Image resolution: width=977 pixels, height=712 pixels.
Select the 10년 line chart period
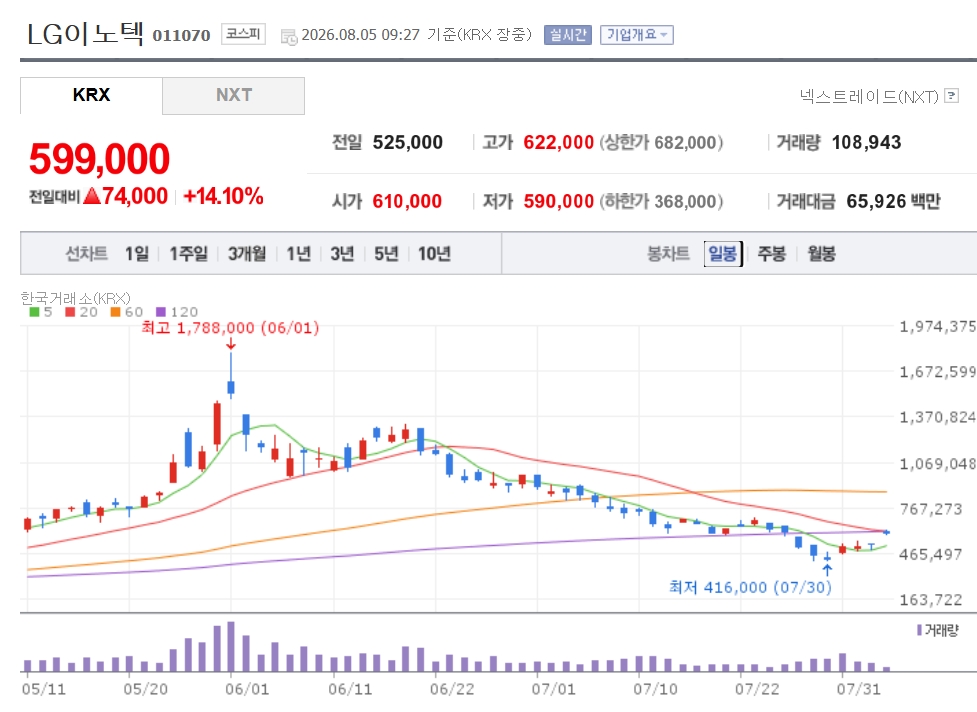coord(434,254)
